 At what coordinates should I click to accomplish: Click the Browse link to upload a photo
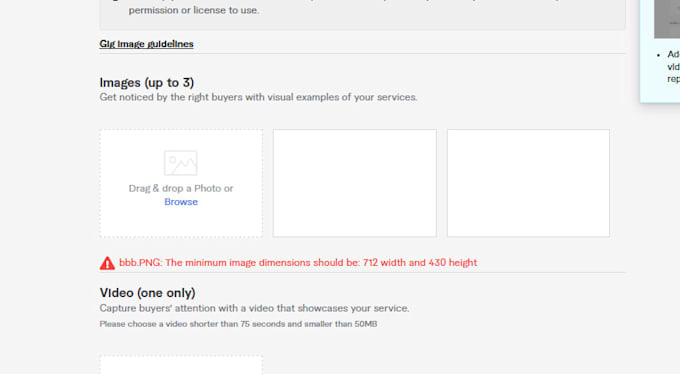181,202
